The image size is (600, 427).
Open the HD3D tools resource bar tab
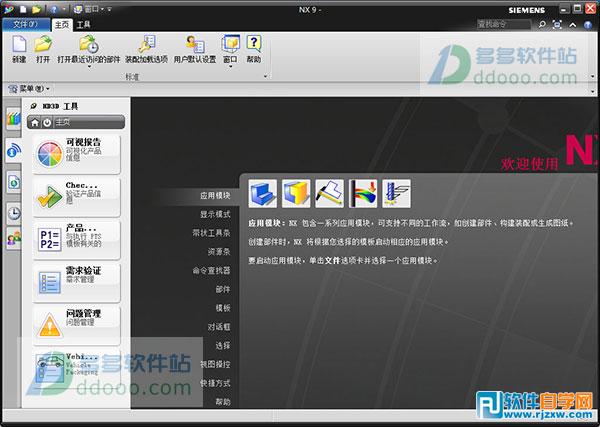pyautogui.click(x=13, y=150)
